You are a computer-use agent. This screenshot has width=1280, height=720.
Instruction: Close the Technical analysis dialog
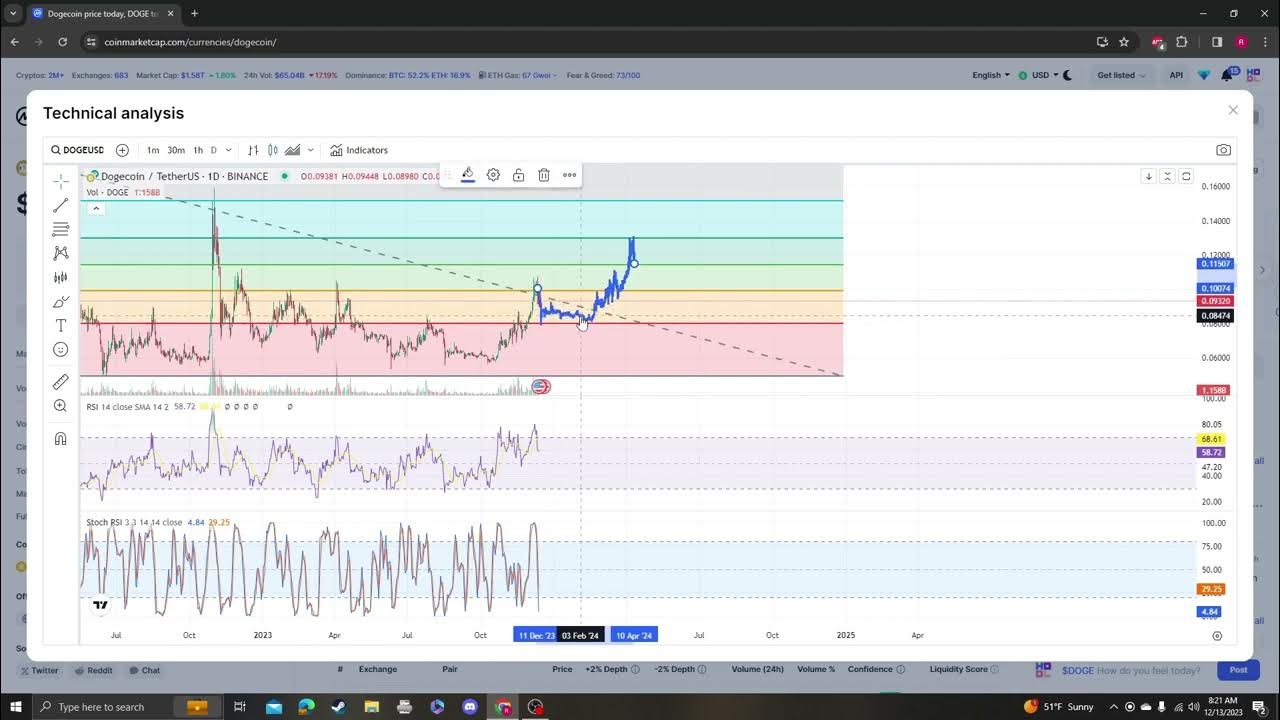click(1233, 110)
